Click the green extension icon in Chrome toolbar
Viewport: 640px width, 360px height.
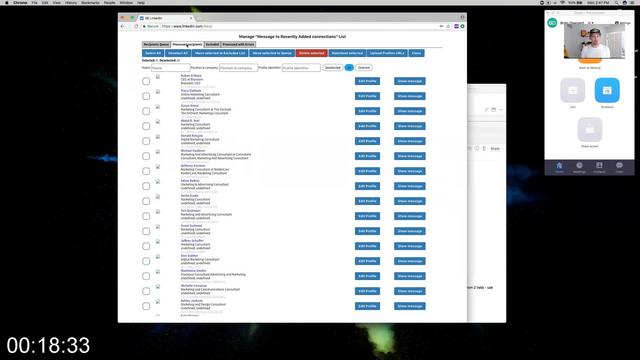[x=462, y=26]
